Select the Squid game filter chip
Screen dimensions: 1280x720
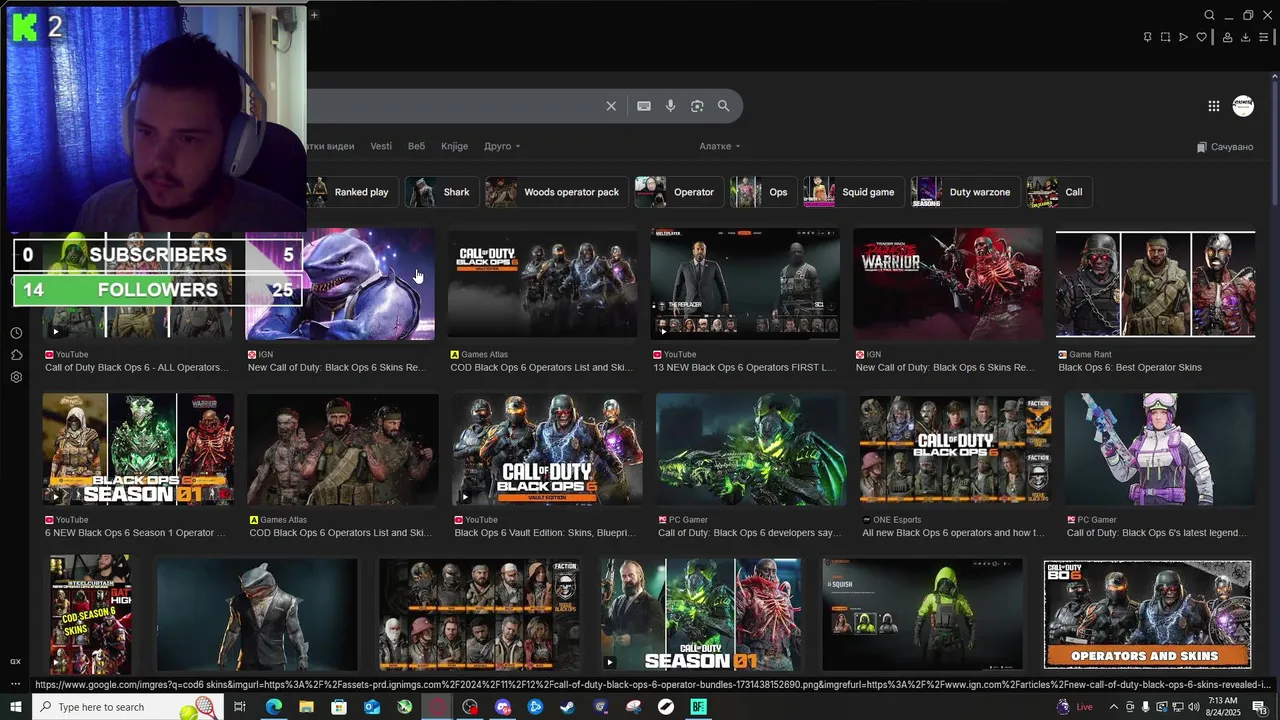pos(854,192)
